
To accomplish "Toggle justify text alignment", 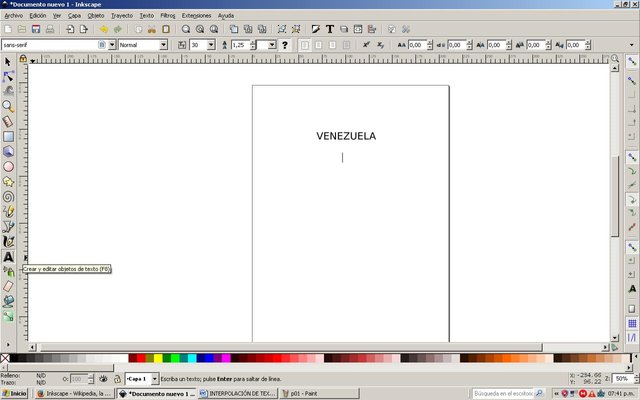I will (346, 45).
